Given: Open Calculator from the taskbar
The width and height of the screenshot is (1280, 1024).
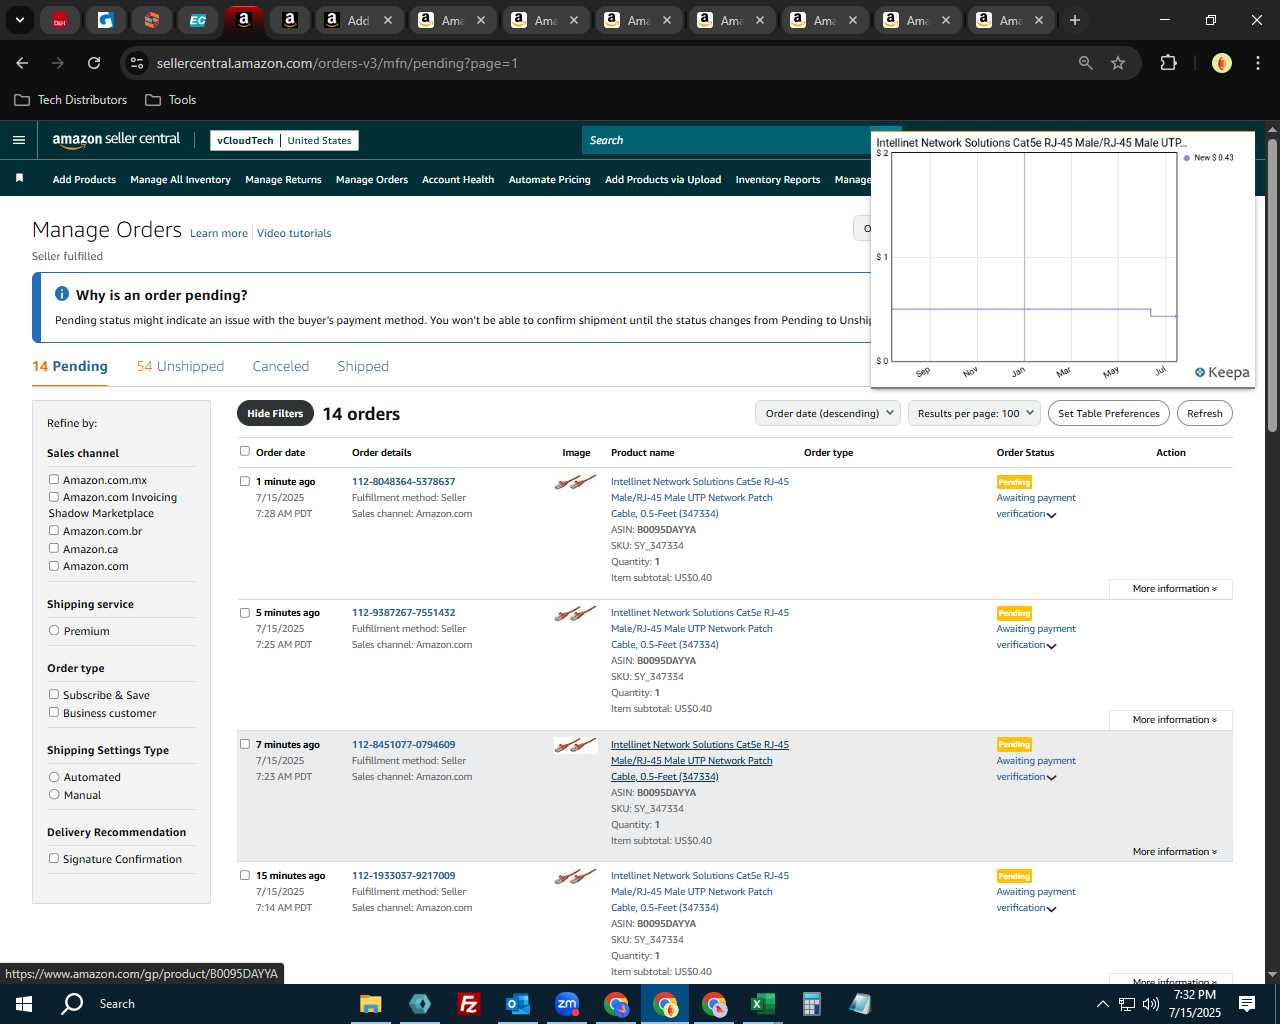Looking at the screenshot, I should click(x=811, y=1004).
